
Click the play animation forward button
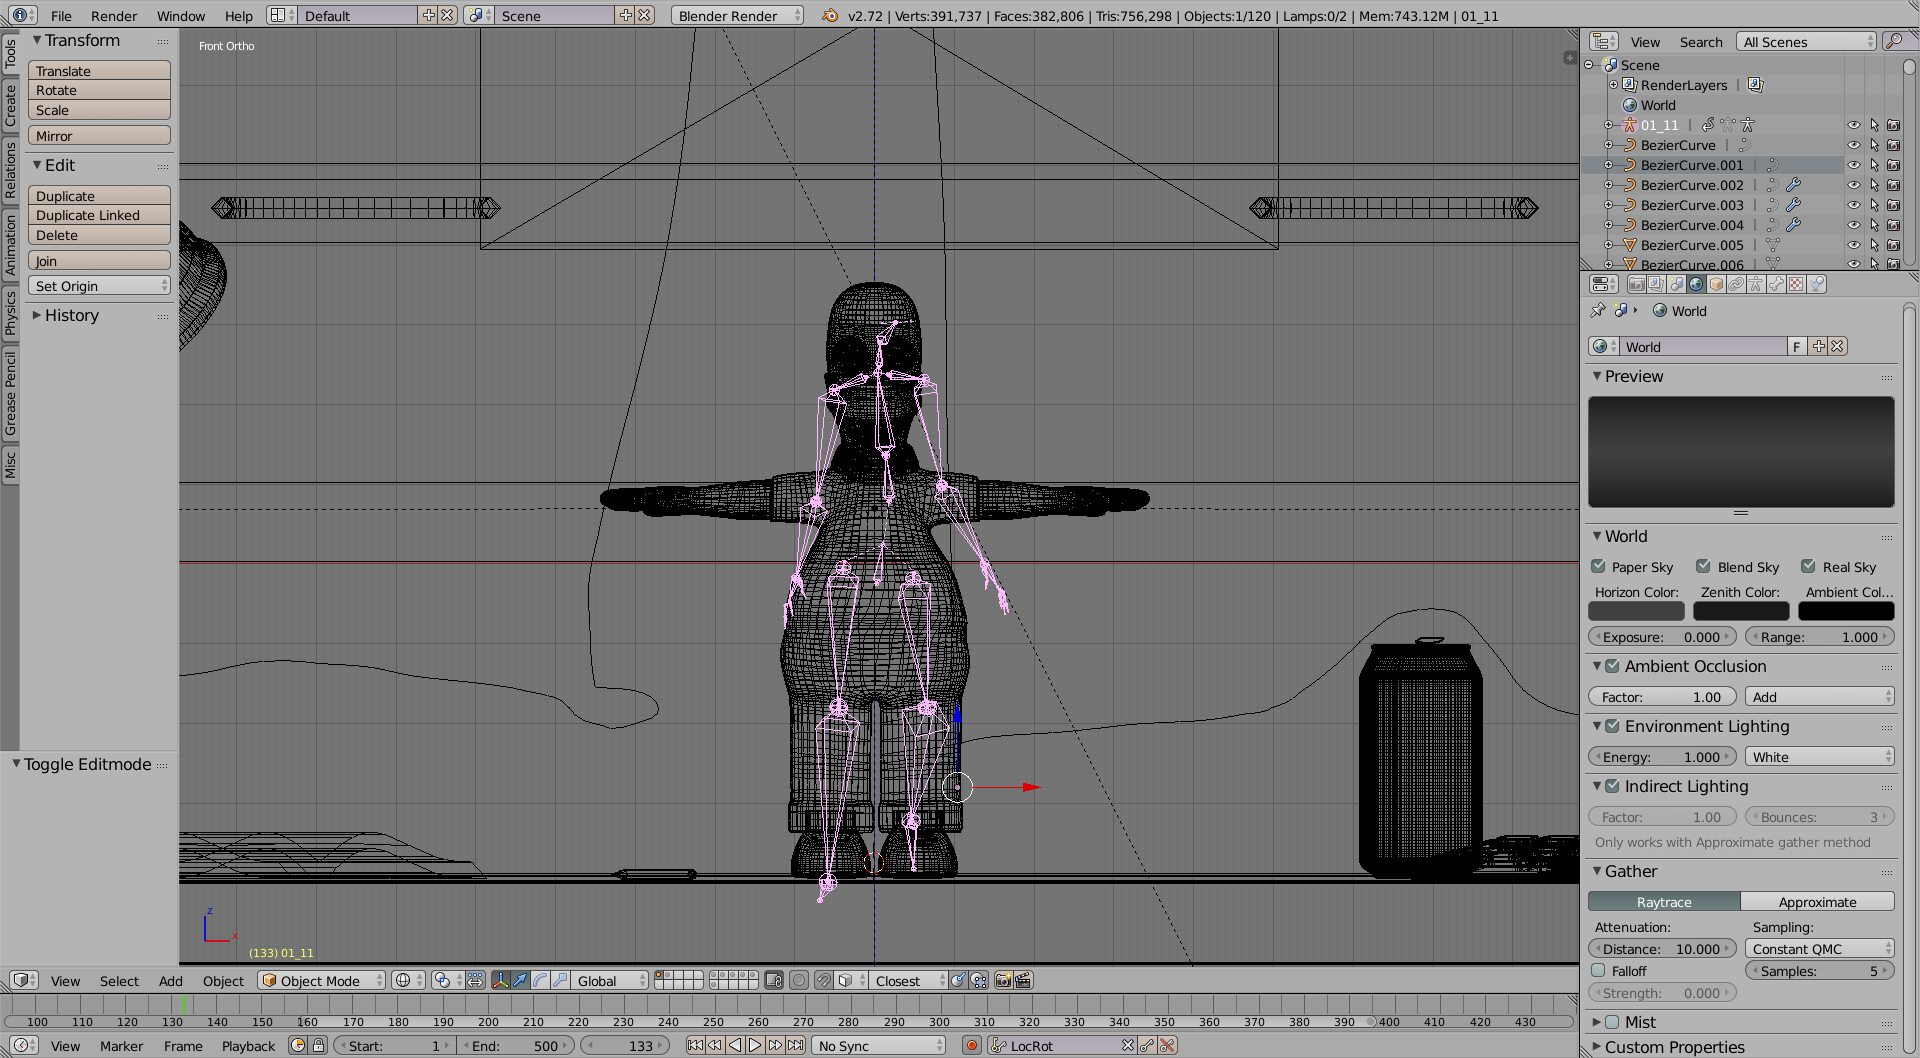pyautogui.click(x=755, y=1046)
